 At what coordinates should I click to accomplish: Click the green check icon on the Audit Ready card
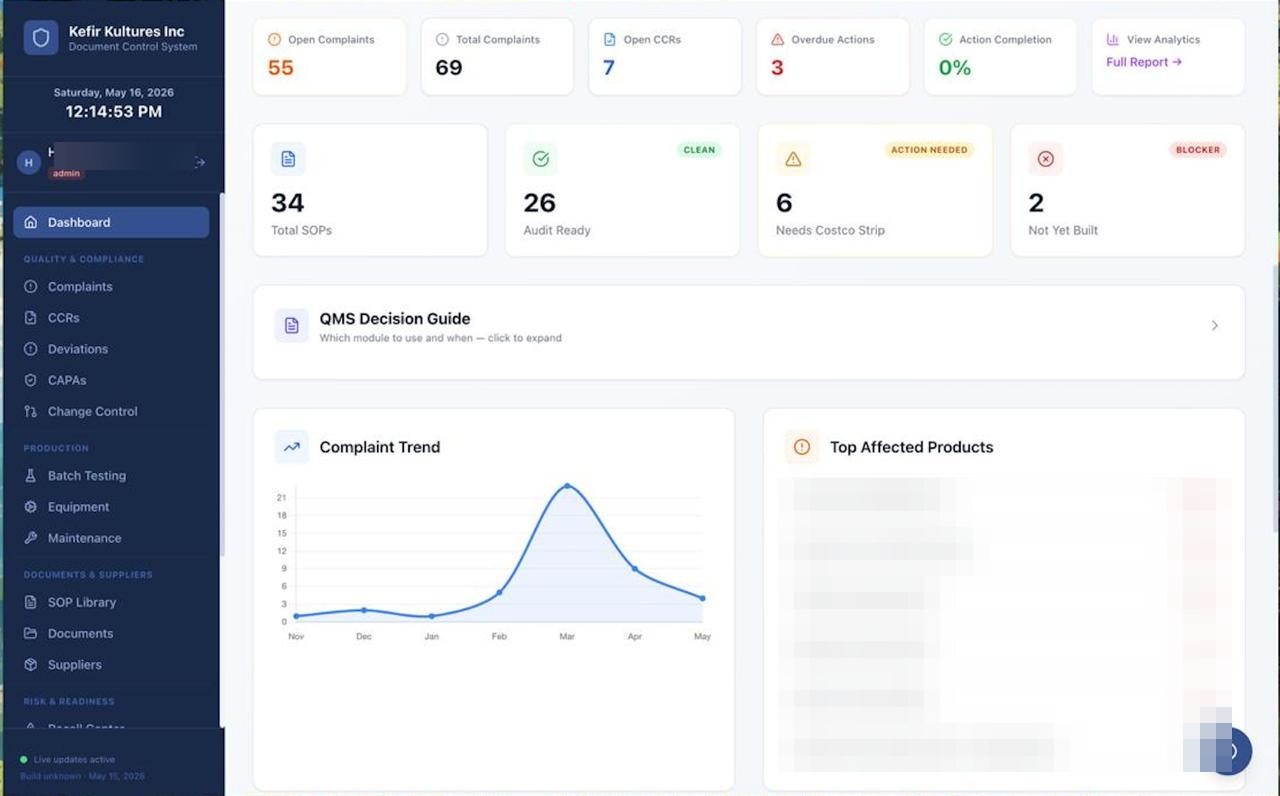[x=541, y=159]
